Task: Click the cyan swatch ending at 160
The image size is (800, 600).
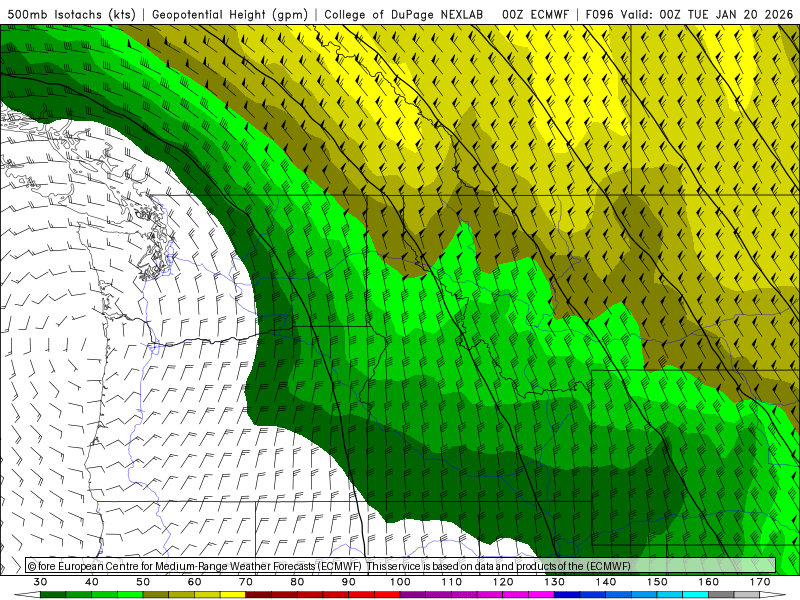Action: click(695, 594)
